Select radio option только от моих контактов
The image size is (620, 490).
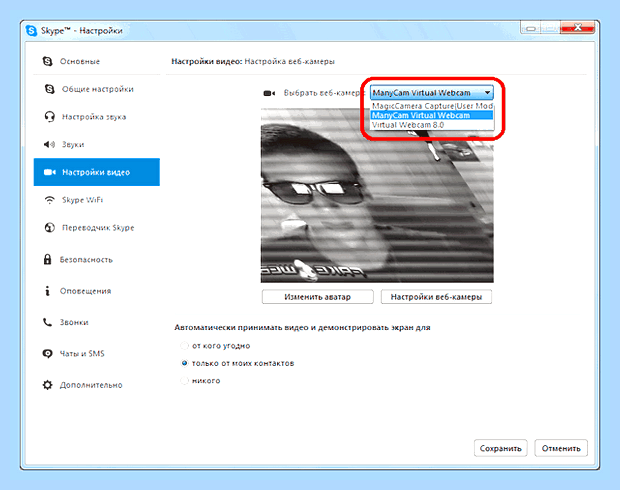pos(184,363)
